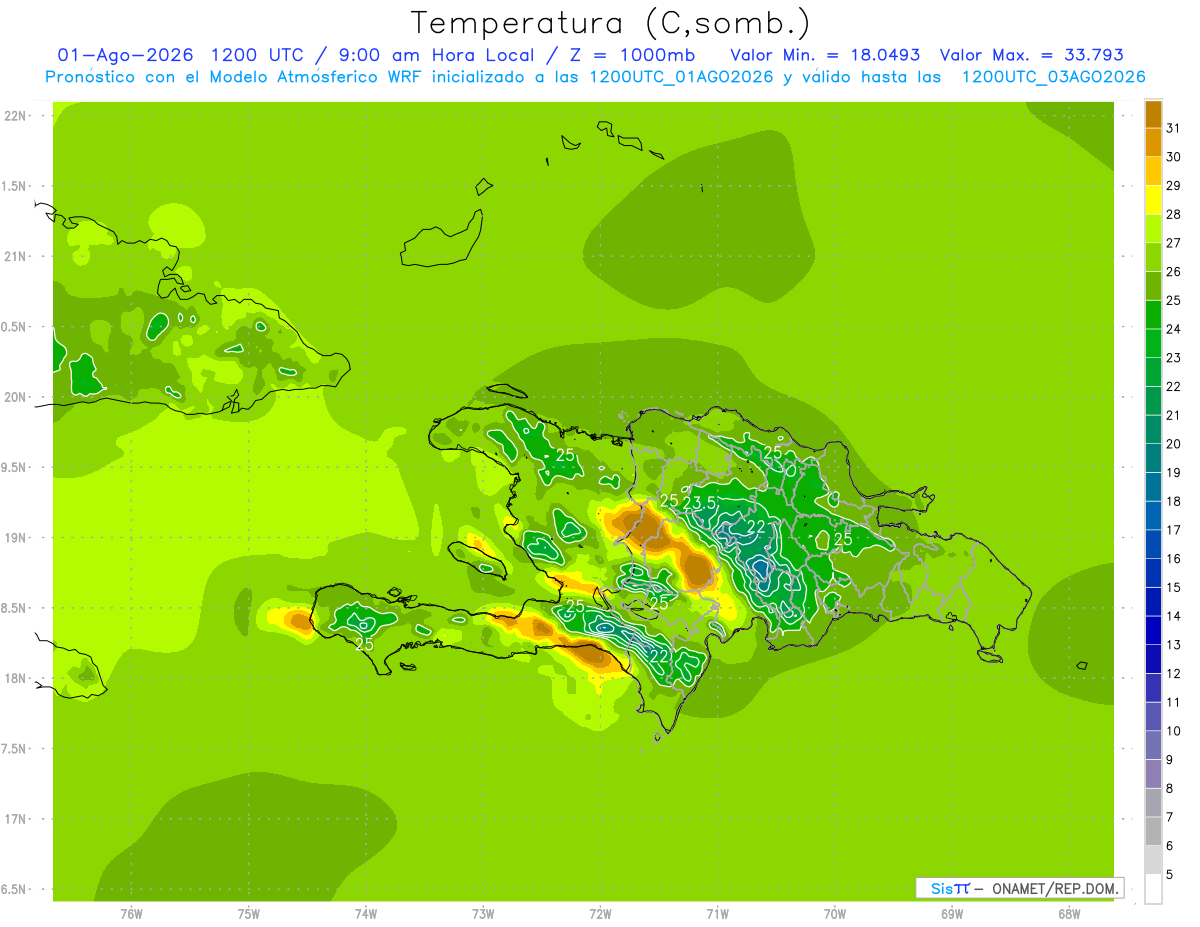The width and height of the screenshot is (1200, 927).
Task: Click the '22N' latitude axis label
Action: point(16,116)
